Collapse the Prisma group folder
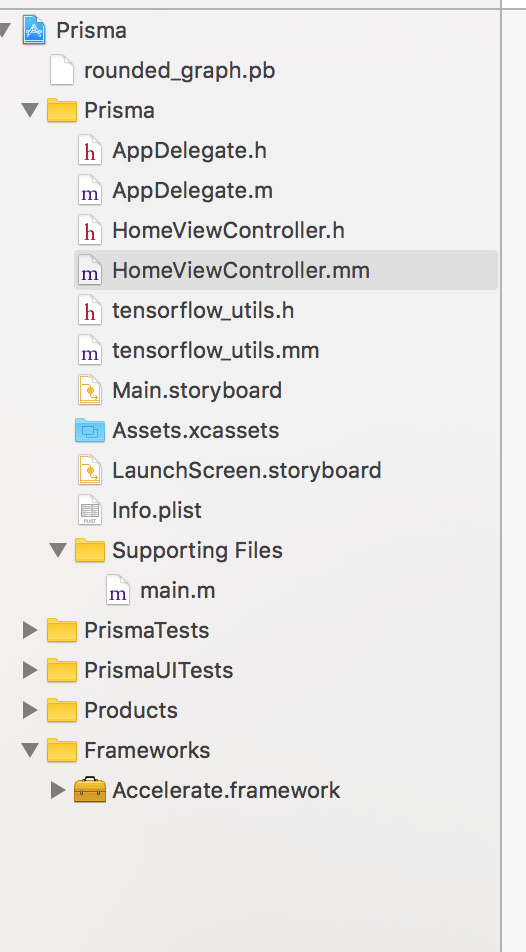This screenshot has height=952, width=526. click(x=30, y=110)
